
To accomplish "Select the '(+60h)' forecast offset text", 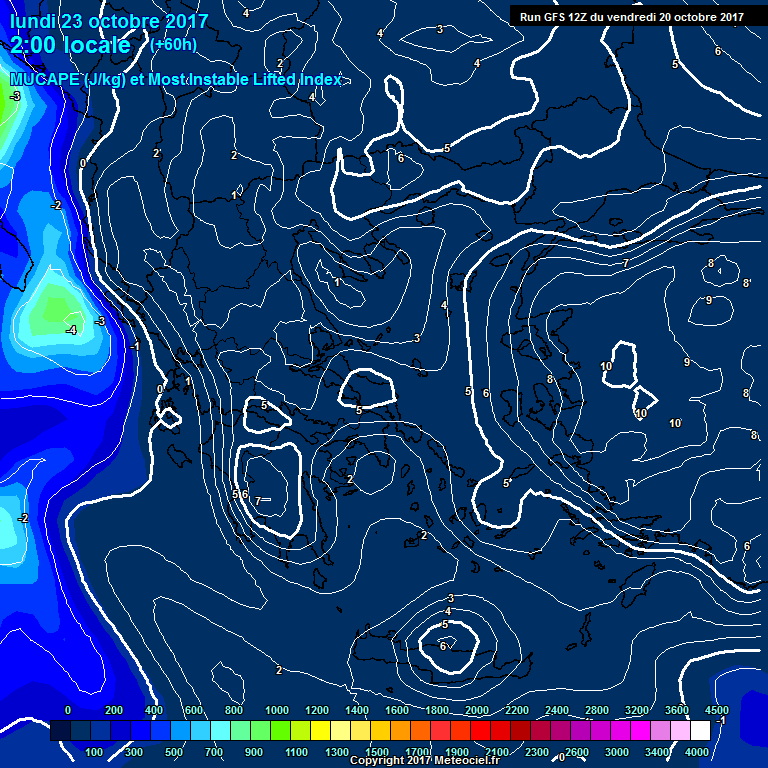I will [173, 45].
